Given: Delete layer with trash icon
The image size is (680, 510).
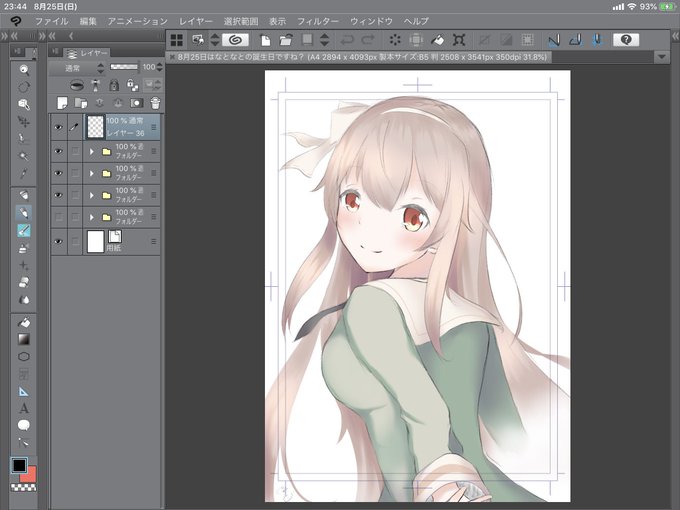Looking at the screenshot, I should 155,103.
